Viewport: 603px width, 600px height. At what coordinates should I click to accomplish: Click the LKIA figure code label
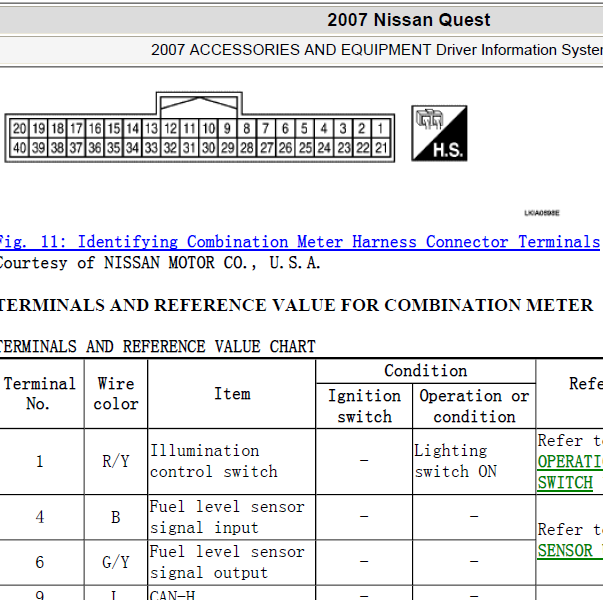pos(542,213)
